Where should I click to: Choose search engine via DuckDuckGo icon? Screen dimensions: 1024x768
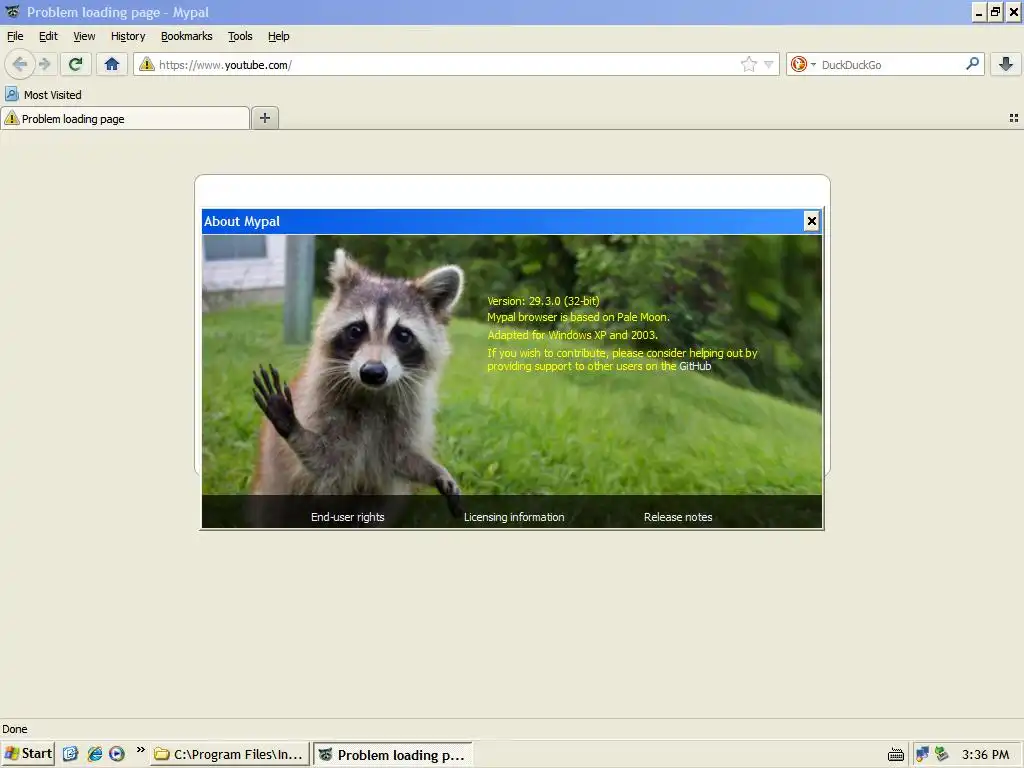point(803,64)
